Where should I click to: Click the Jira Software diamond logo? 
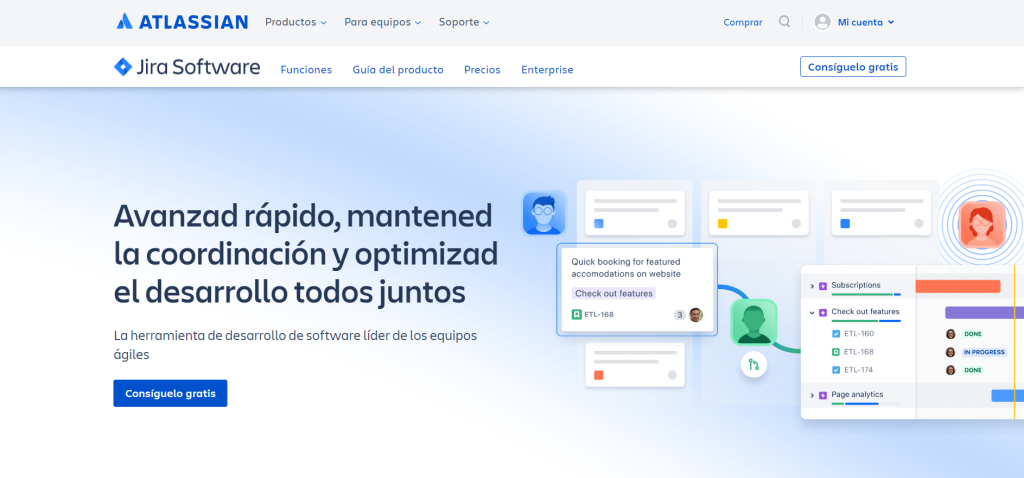coord(123,67)
